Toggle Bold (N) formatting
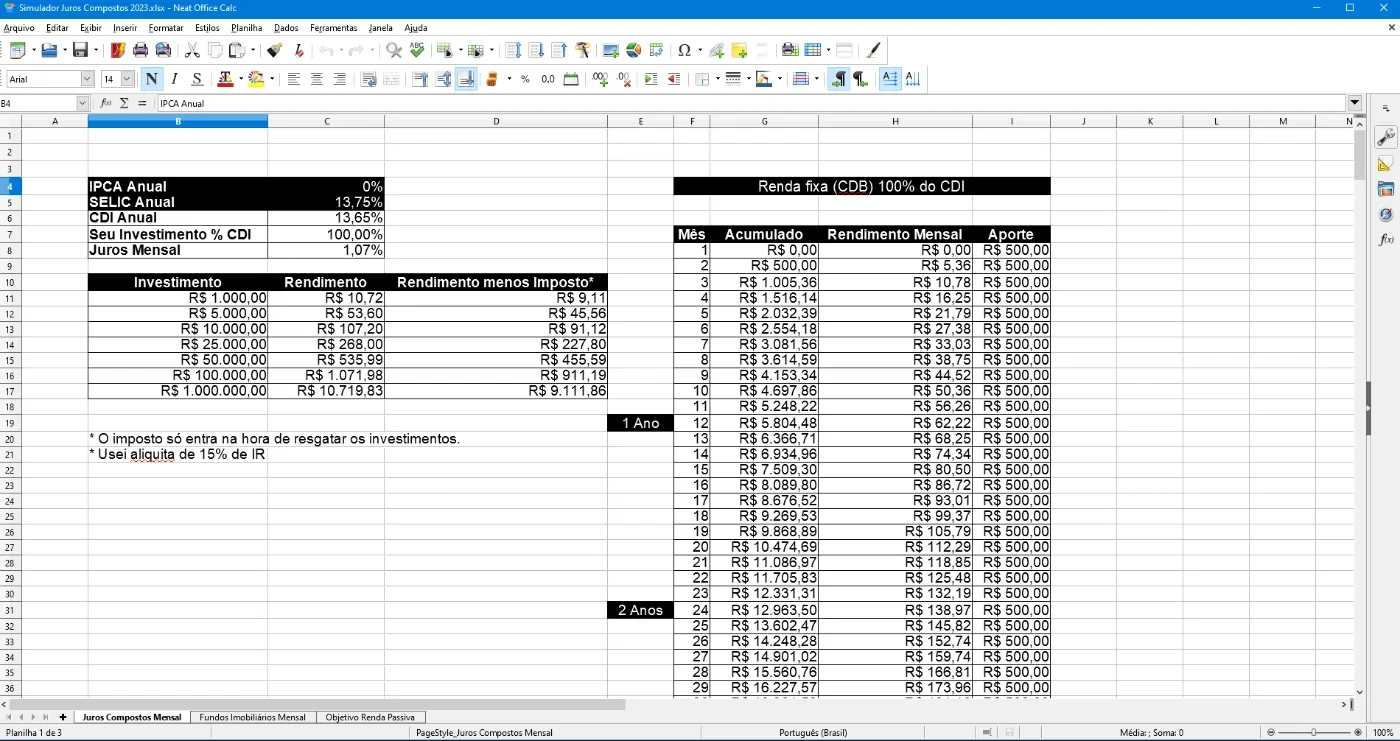The height and width of the screenshot is (741, 1400). [151, 79]
